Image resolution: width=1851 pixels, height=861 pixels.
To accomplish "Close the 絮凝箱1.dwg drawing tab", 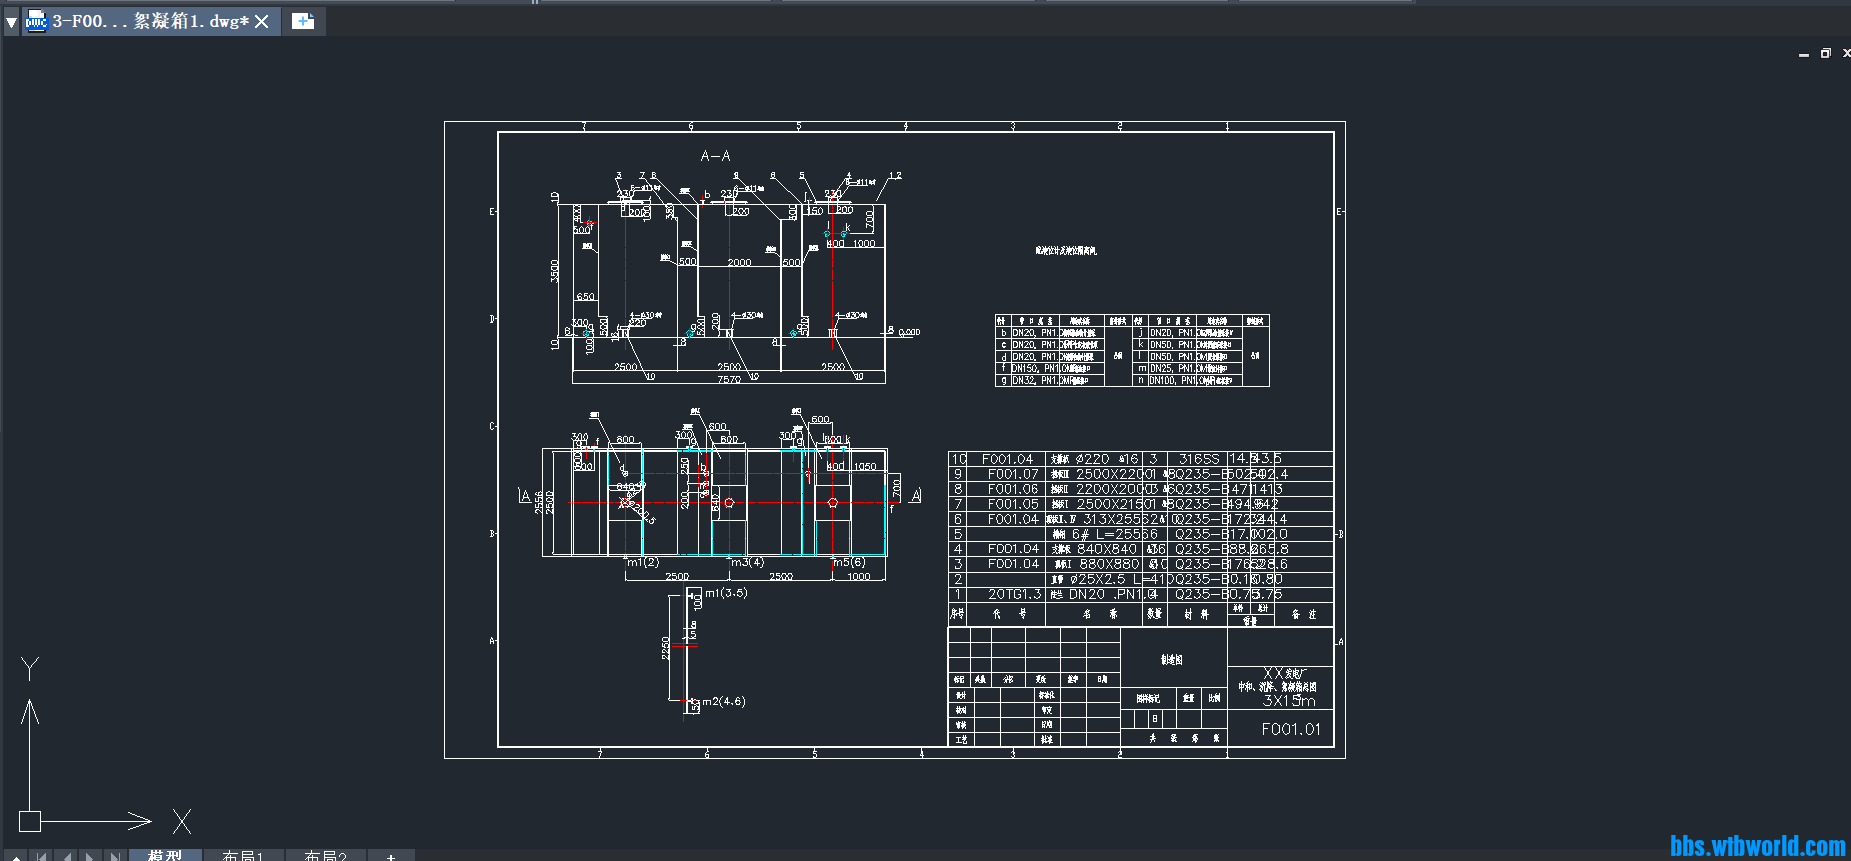I will (262, 21).
